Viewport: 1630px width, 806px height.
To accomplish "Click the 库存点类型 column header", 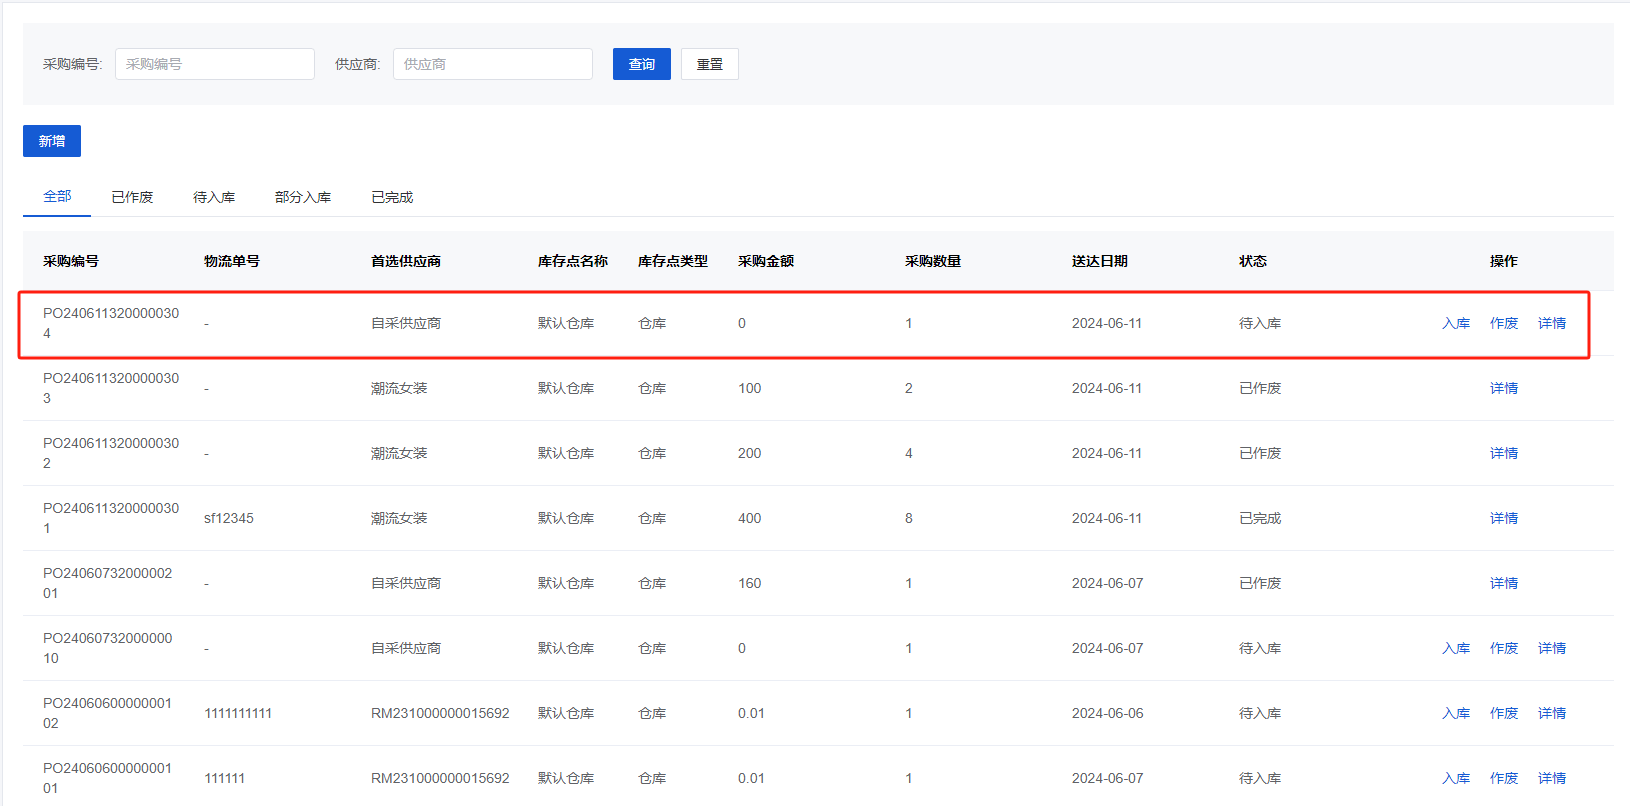I will pos(673,261).
